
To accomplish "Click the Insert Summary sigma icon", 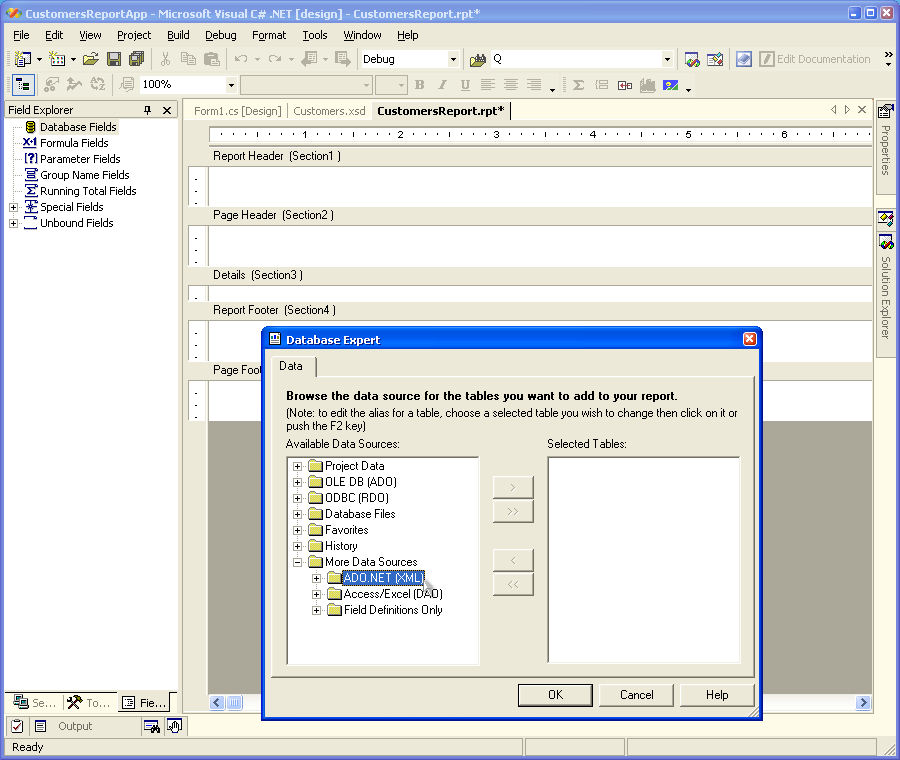I will point(578,85).
